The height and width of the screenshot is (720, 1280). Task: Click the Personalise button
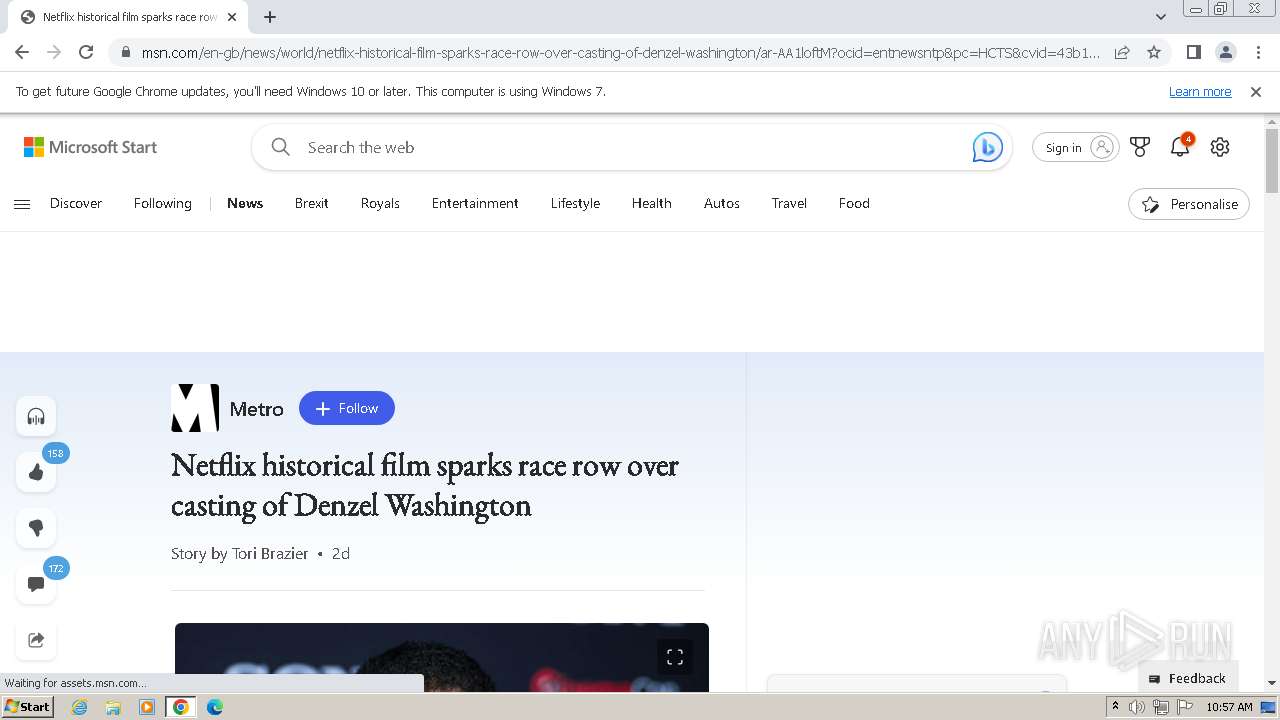pyautogui.click(x=1189, y=204)
